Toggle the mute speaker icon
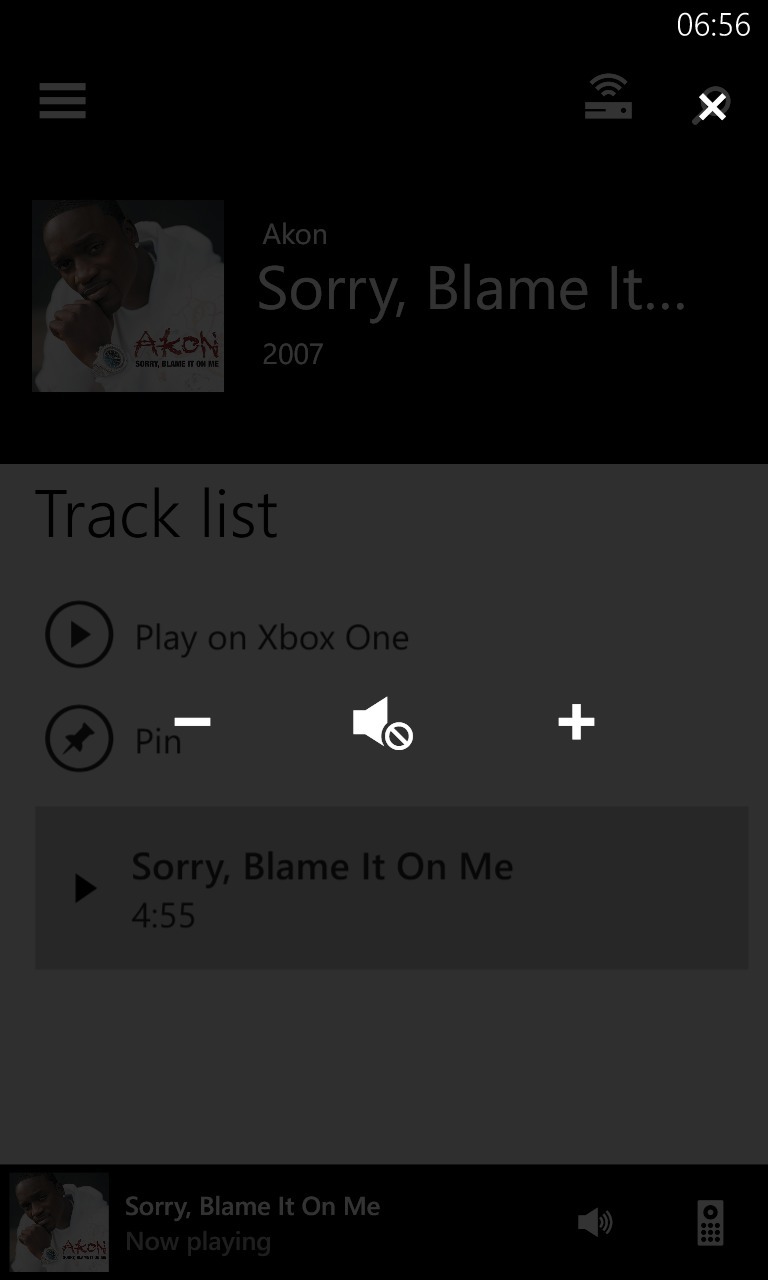This screenshot has width=768, height=1280. pyautogui.click(x=383, y=723)
